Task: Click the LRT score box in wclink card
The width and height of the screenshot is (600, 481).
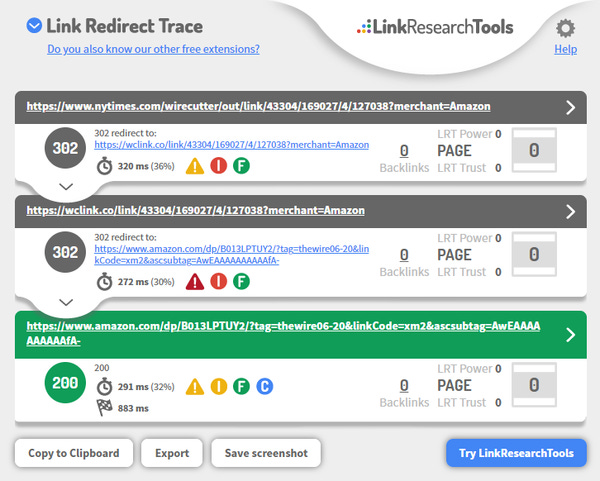Action: click(534, 254)
